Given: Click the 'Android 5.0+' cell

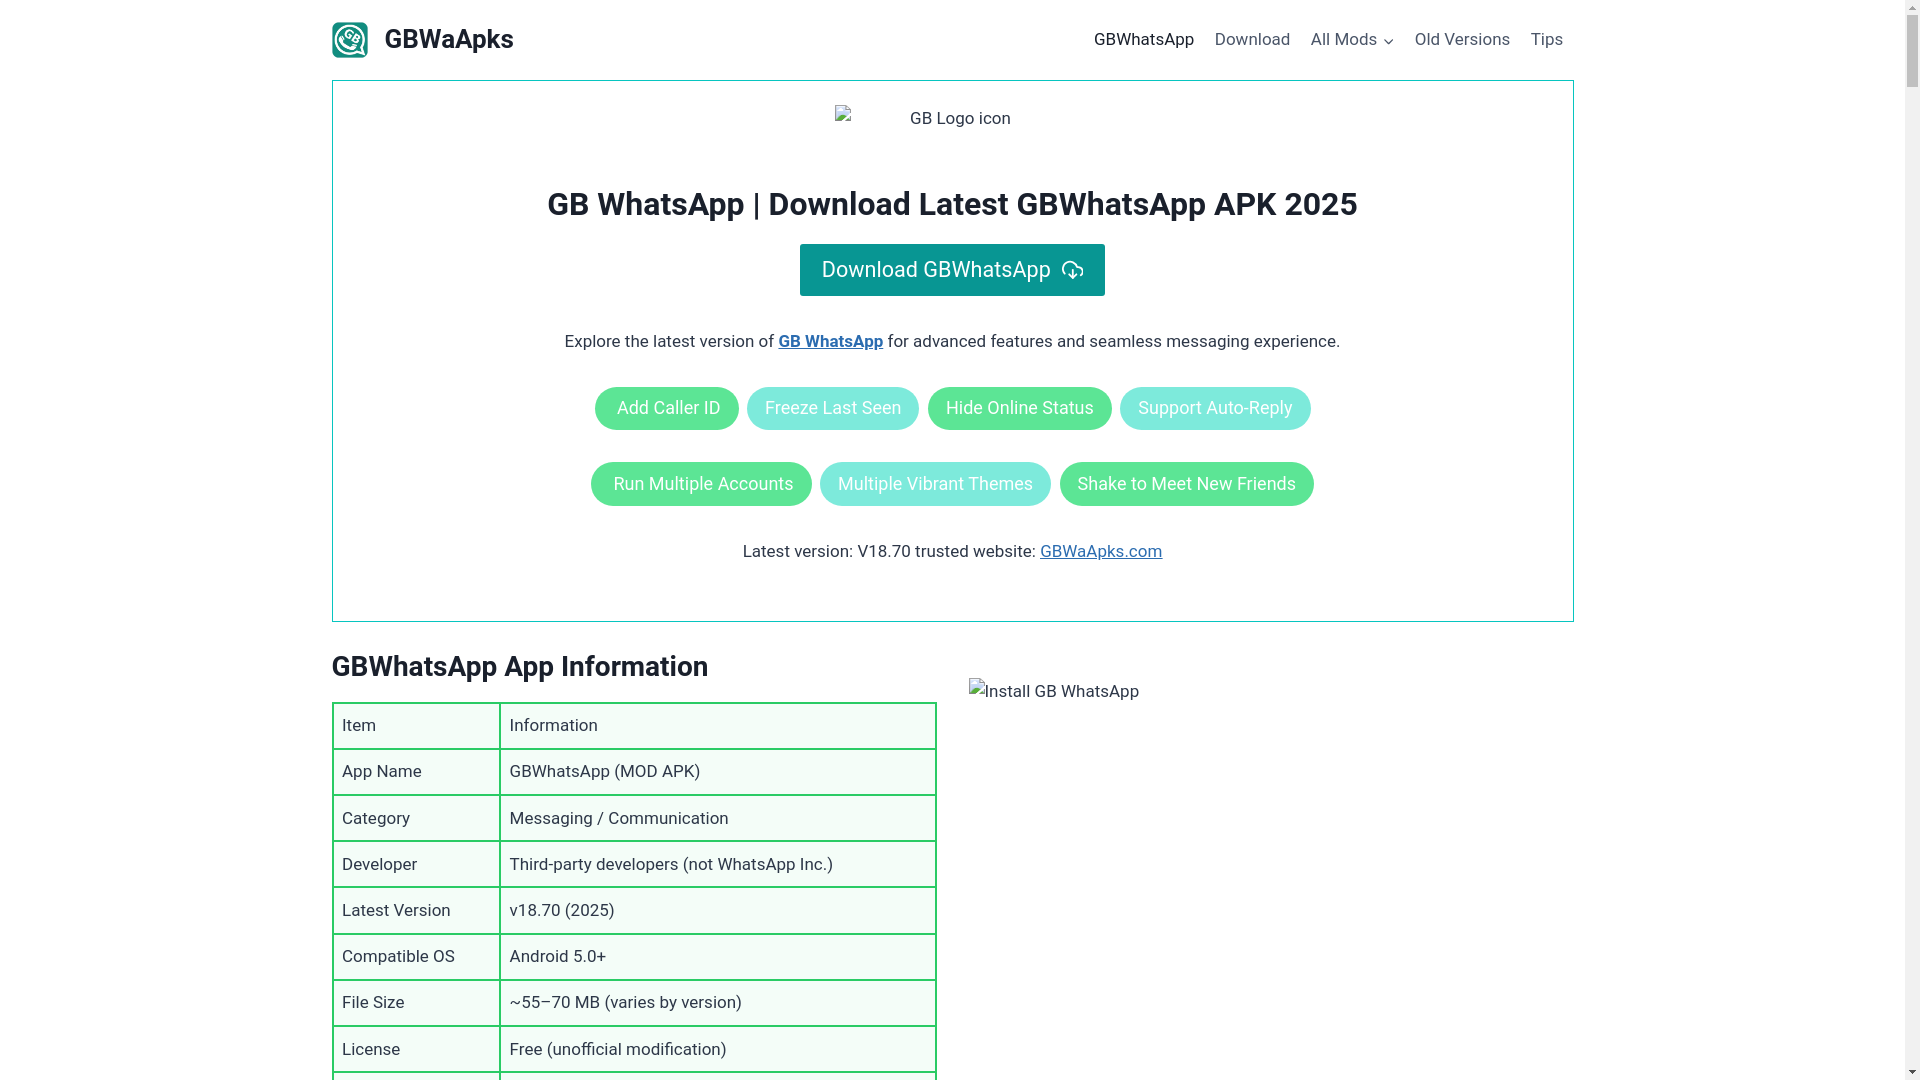Looking at the screenshot, I should (x=718, y=957).
